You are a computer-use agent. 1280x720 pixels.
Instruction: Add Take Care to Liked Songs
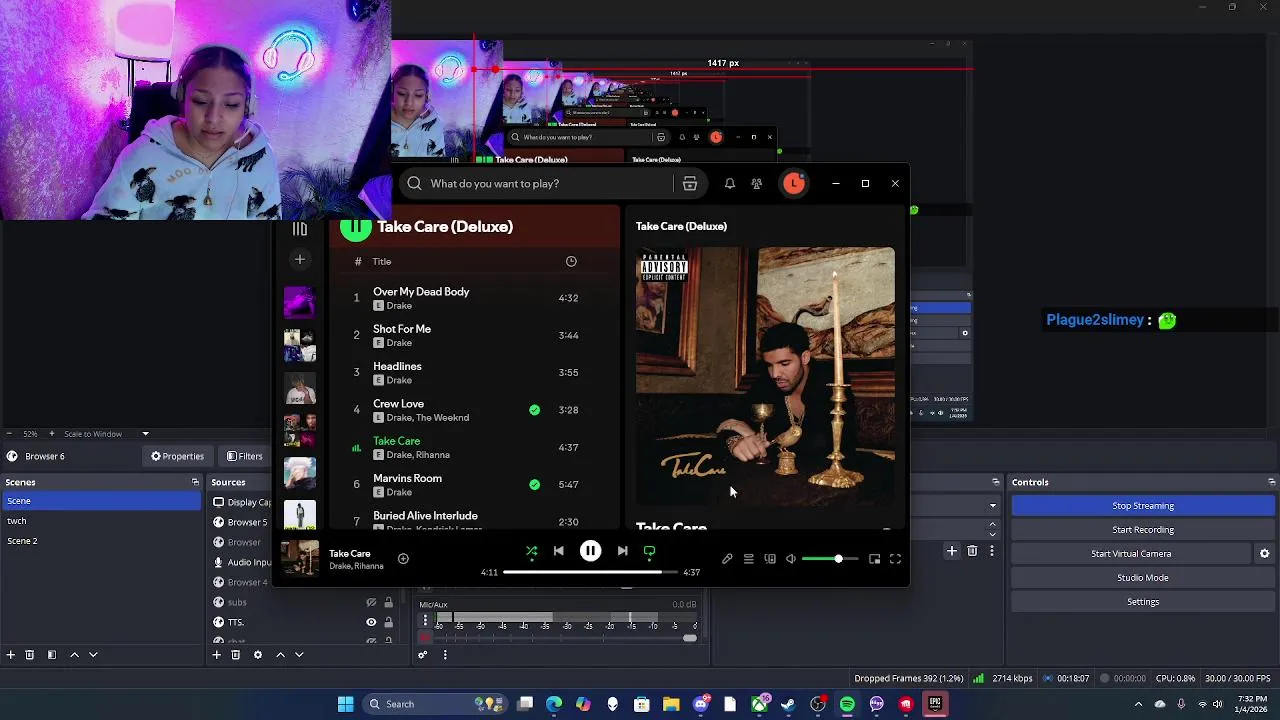(403, 559)
